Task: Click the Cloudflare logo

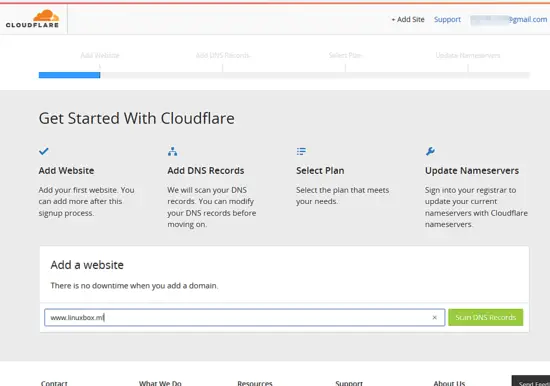Action: (32, 19)
